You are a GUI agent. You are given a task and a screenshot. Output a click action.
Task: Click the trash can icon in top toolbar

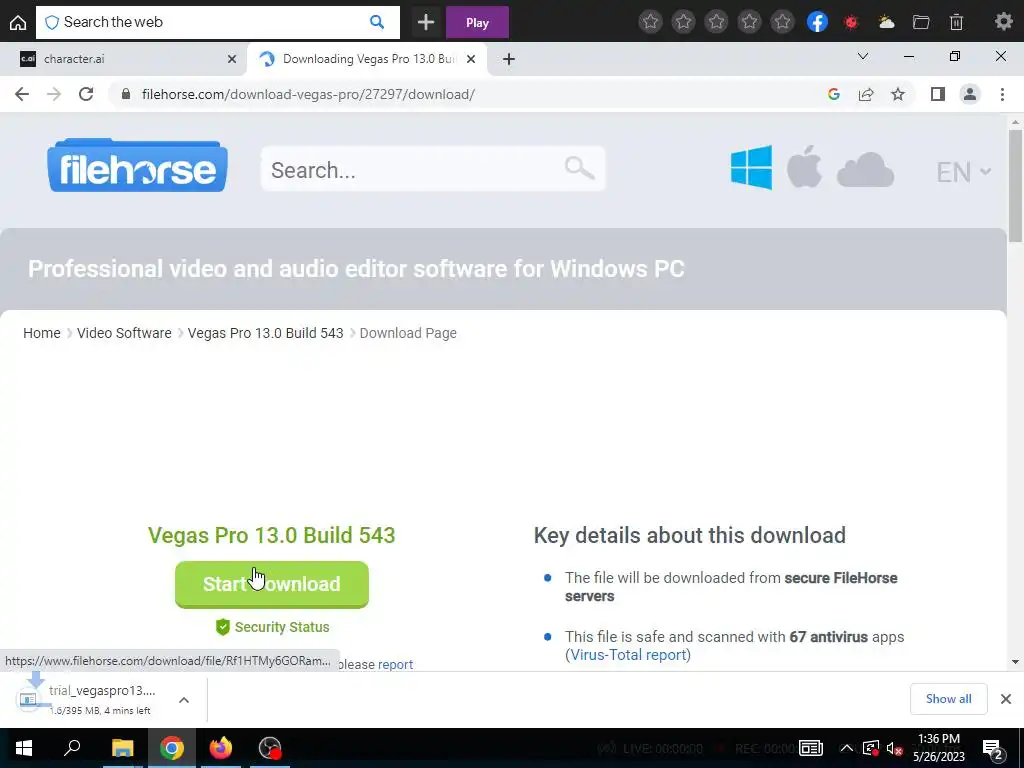(956, 22)
